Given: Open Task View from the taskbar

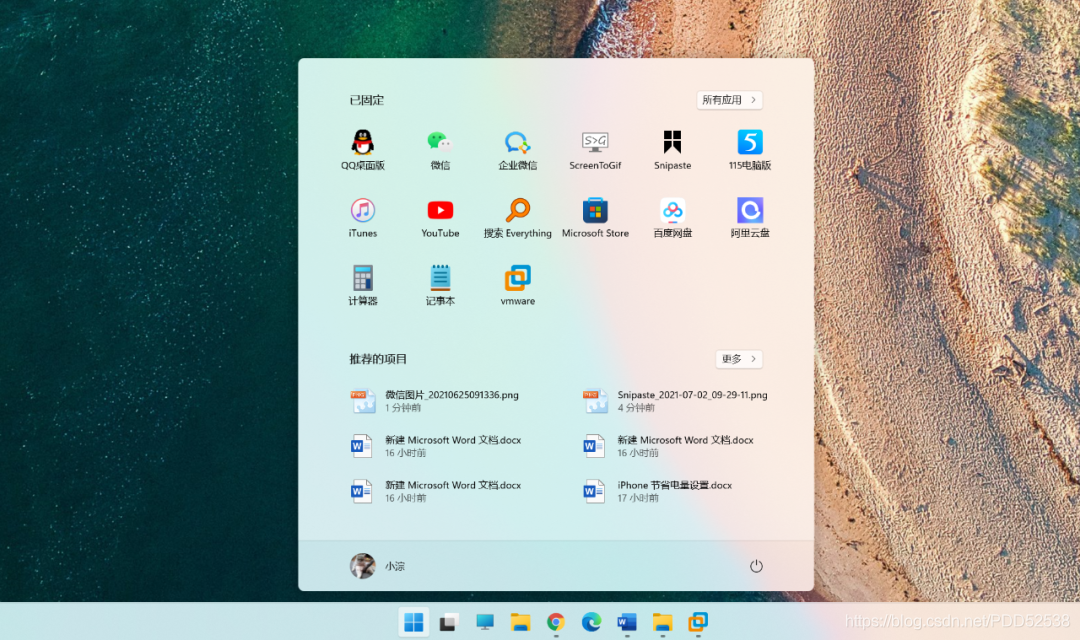Looking at the screenshot, I should 449,622.
